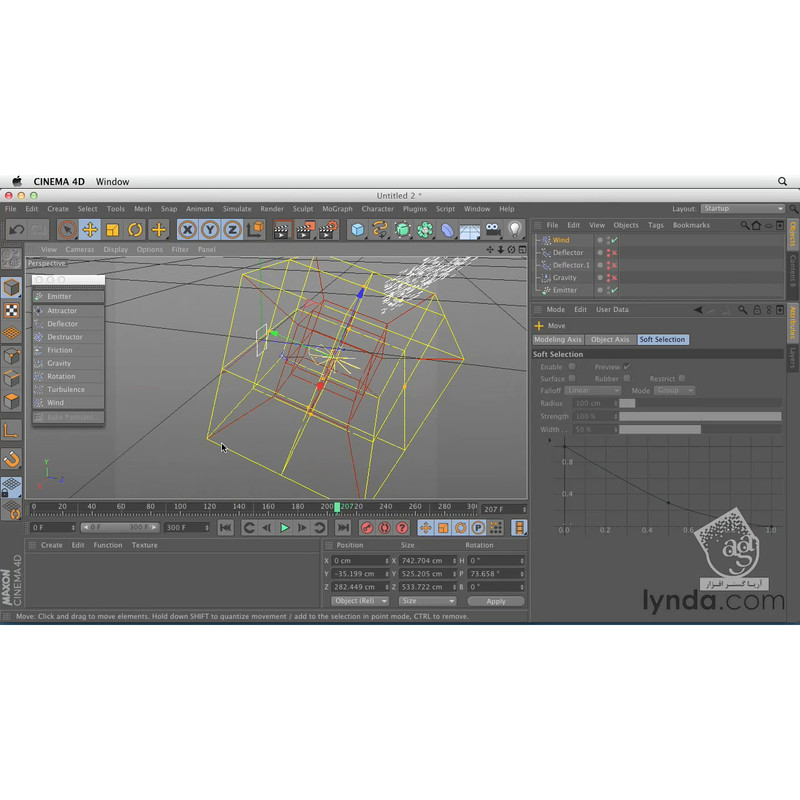
Task: Open Edit Render Settings icon
Action: pos(328,230)
